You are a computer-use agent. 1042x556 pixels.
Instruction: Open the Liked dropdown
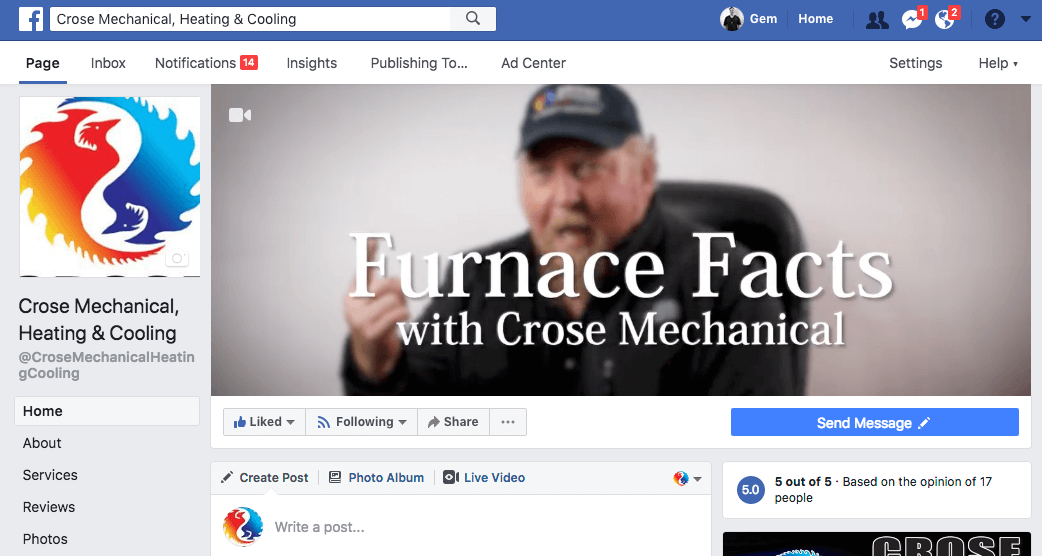click(x=264, y=422)
